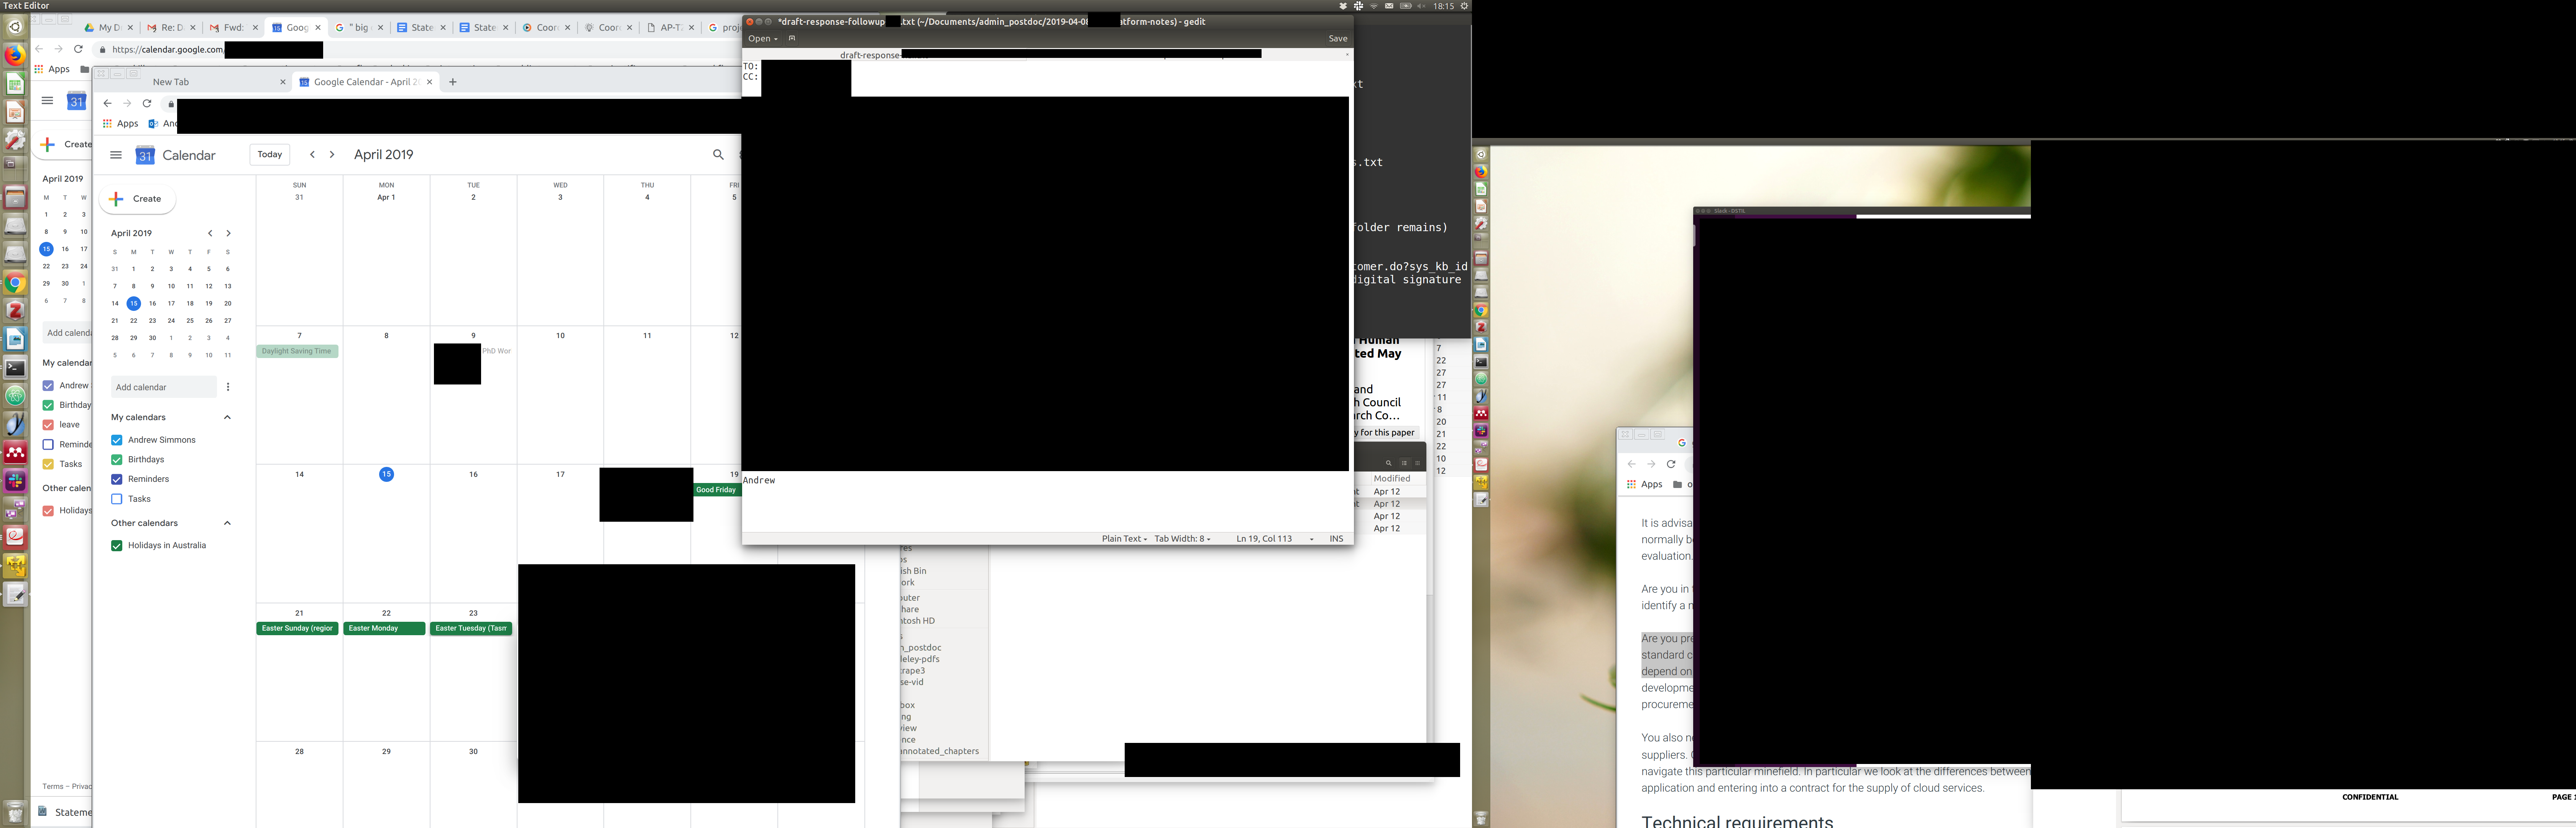Screen dimensions: 2576x828
Task: Uncheck Holidays in Australia calendar
Action: pyautogui.click(x=117, y=546)
